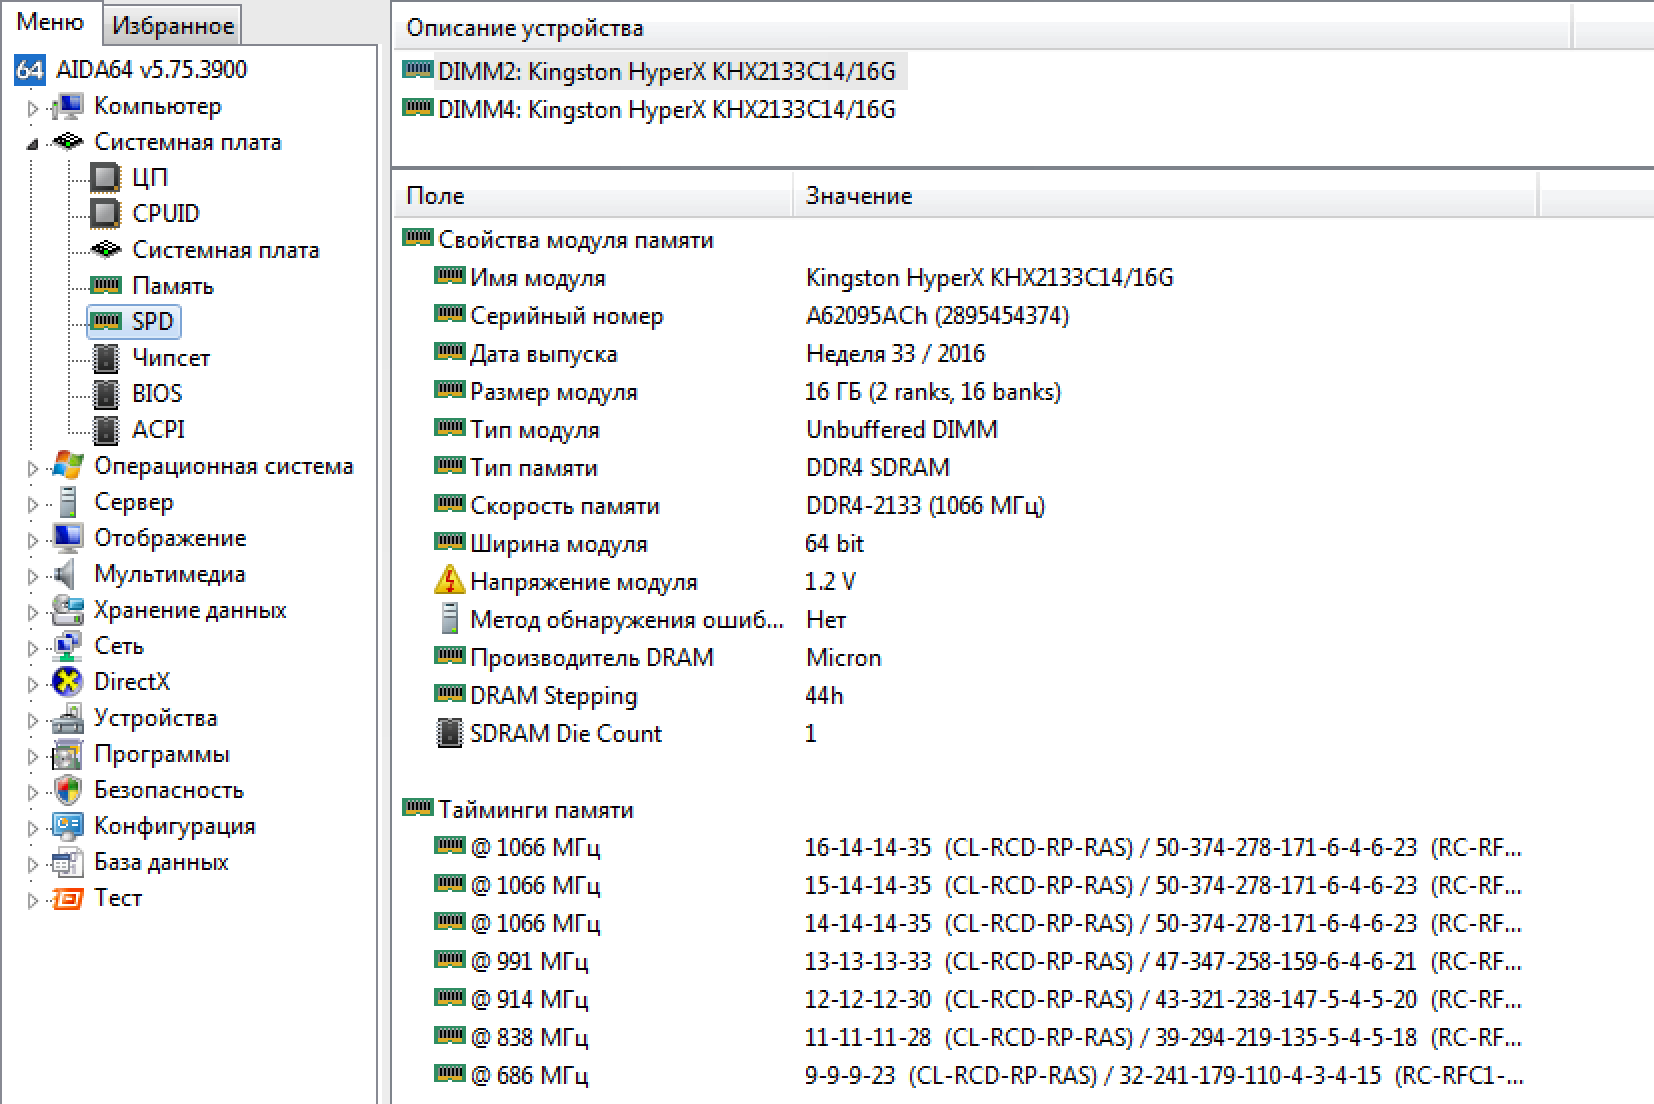Expand the Компьютер tree node
This screenshot has width=1654, height=1104.
[x=32, y=108]
